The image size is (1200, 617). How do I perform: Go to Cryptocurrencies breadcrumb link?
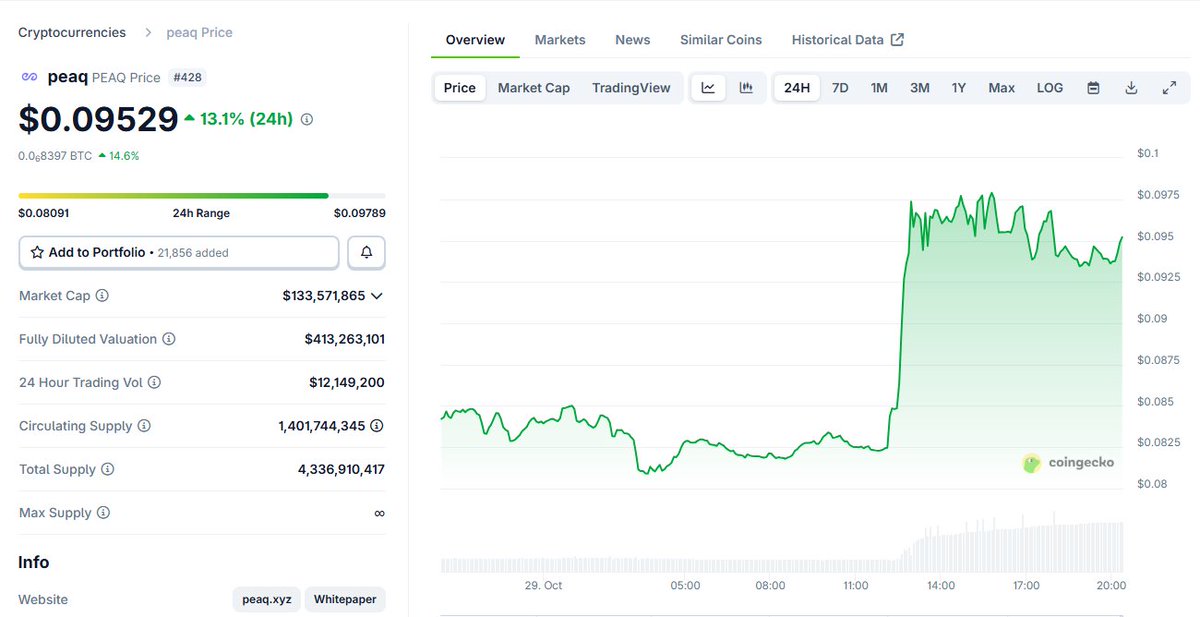coord(72,32)
